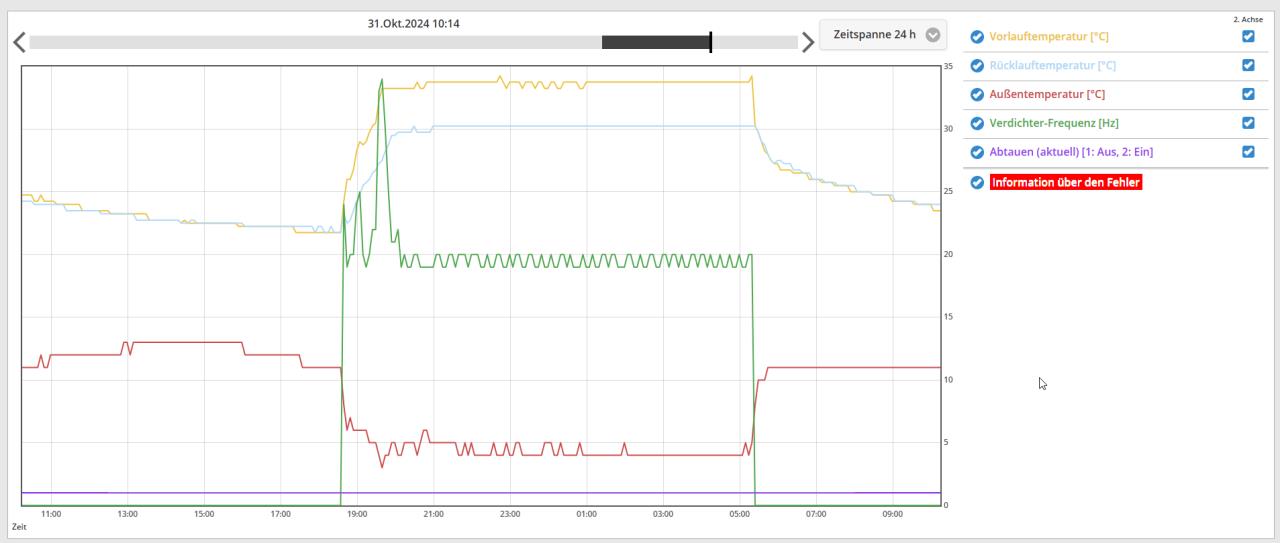Click the Vorlauftemperatur [°C] legend label
Screen dimensions: 1280x543
click(x=1049, y=37)
